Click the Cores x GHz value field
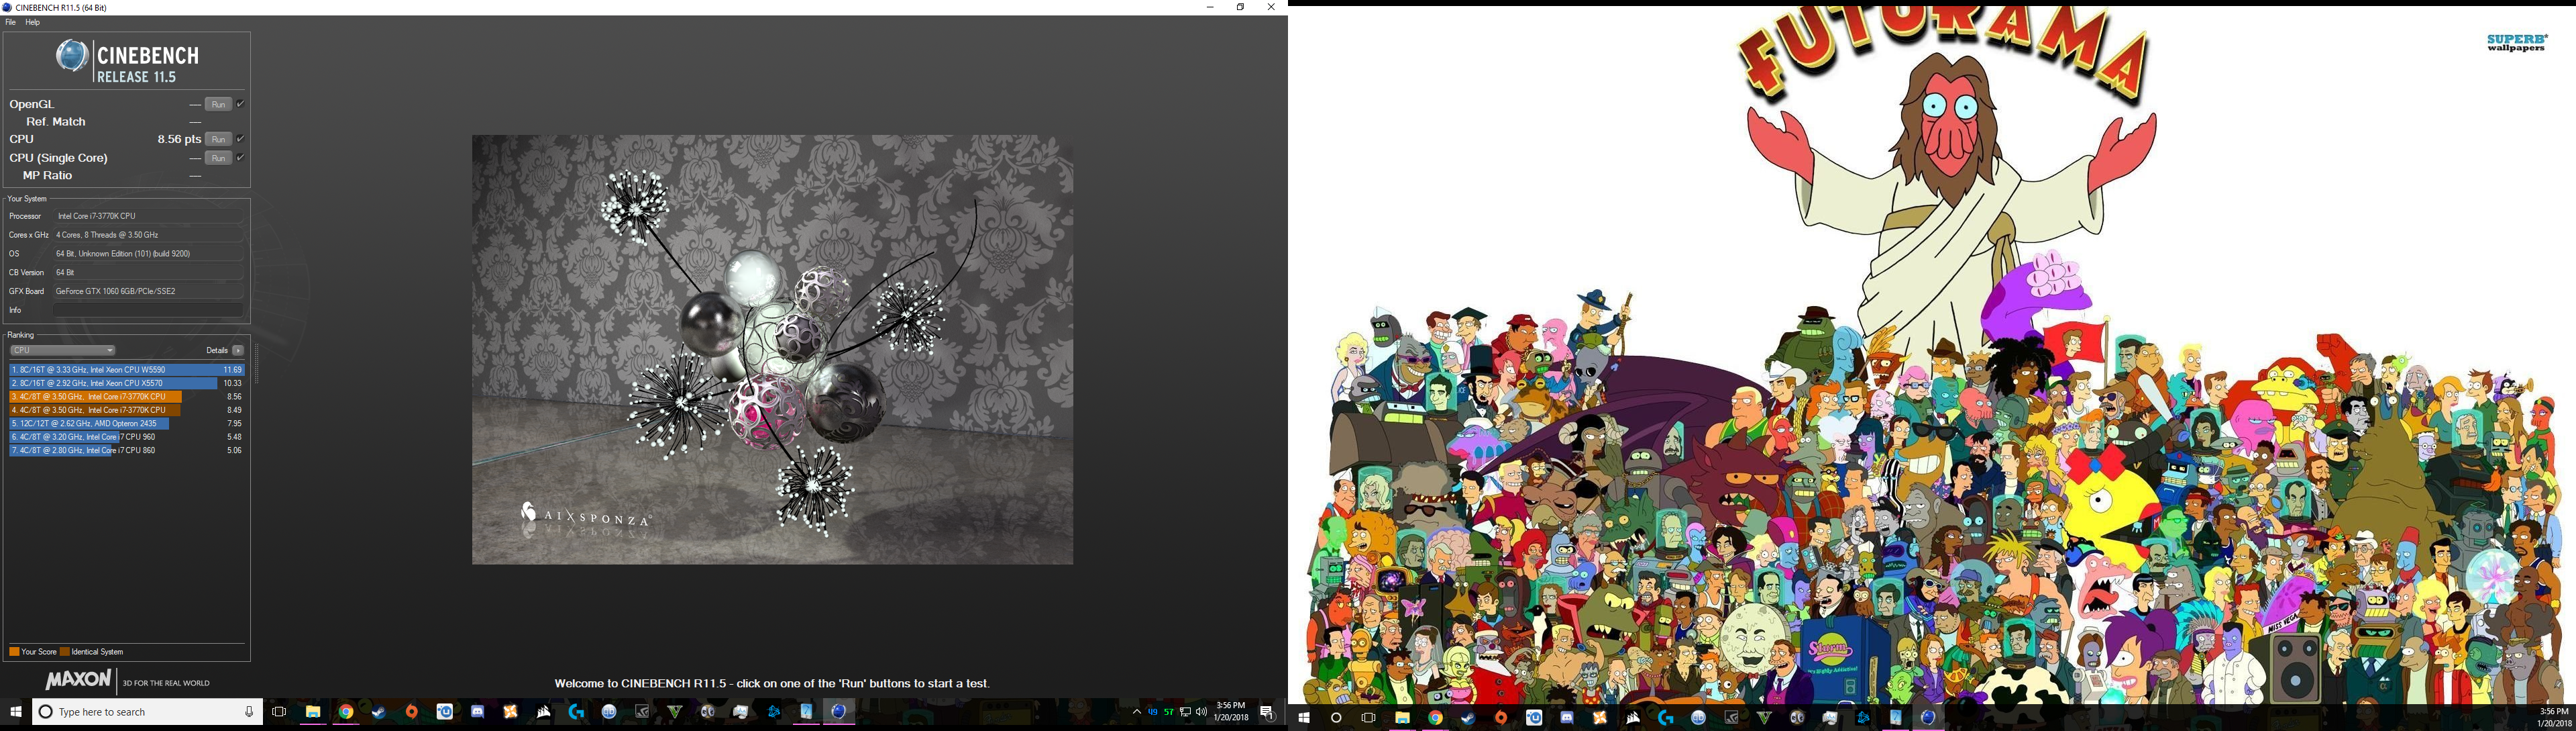Screen dimensions: 2576x731 coord(148,235)
